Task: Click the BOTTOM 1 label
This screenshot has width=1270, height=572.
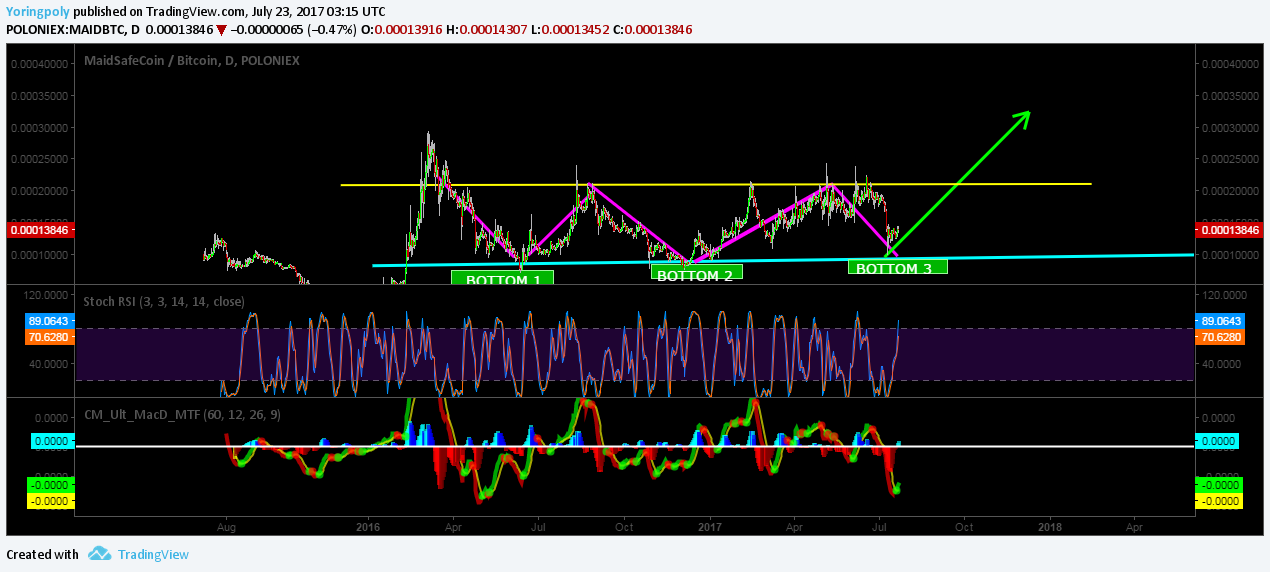Action: (x=503, y=279)
